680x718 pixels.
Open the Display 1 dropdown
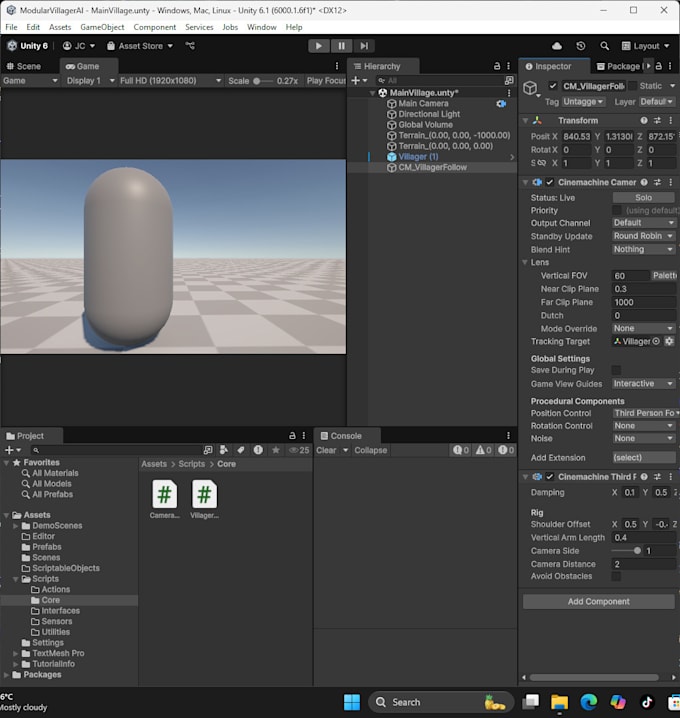click(x=90, y=81)
